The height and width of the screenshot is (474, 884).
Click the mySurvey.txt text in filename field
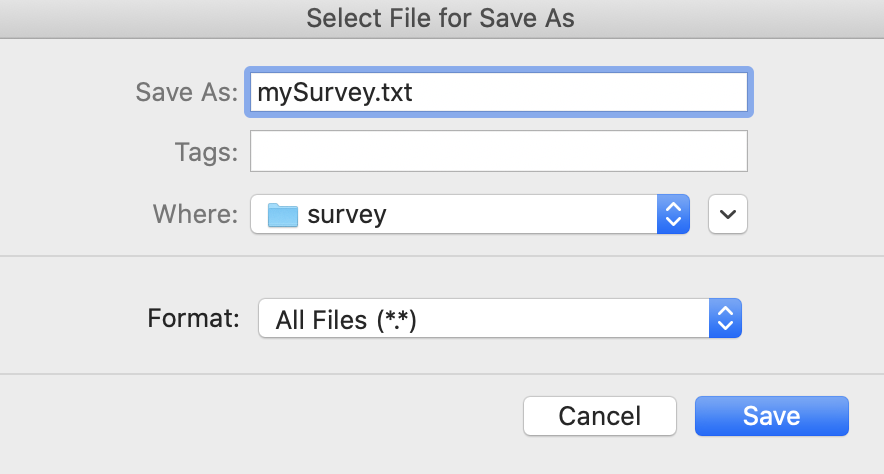pyautogui.click(x=335, y=93)
